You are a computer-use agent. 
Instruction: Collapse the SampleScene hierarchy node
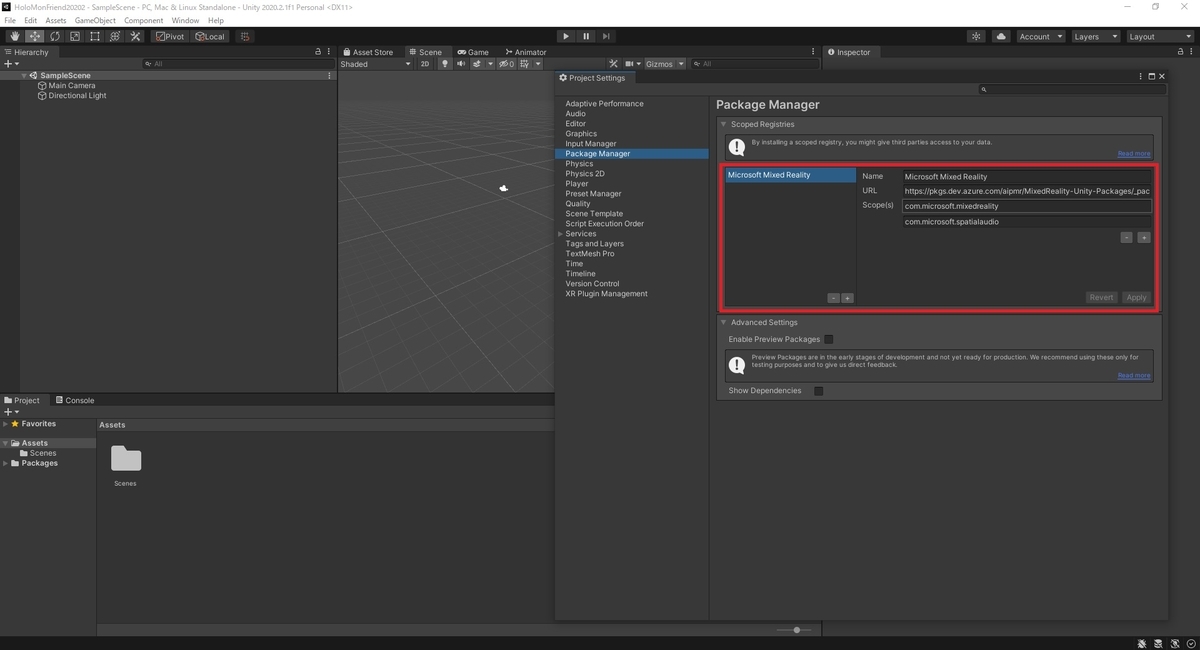click(24, 75)
